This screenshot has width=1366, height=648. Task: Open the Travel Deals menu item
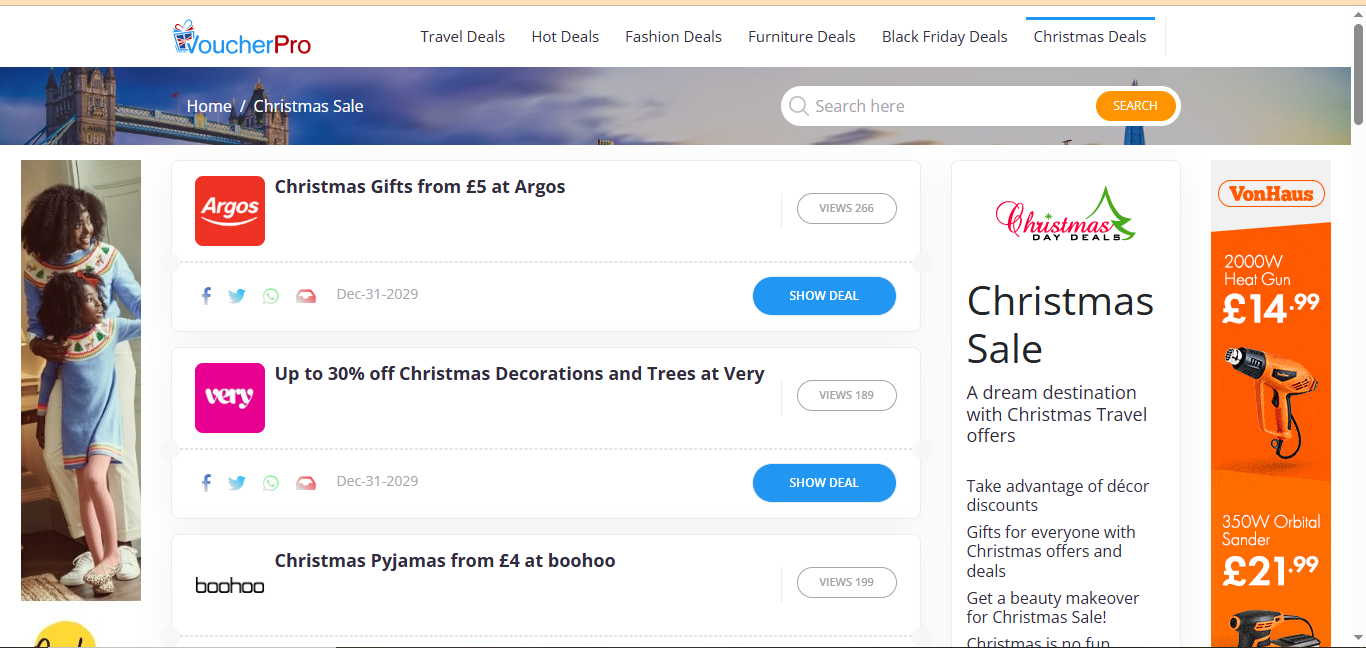click(462, 37)
